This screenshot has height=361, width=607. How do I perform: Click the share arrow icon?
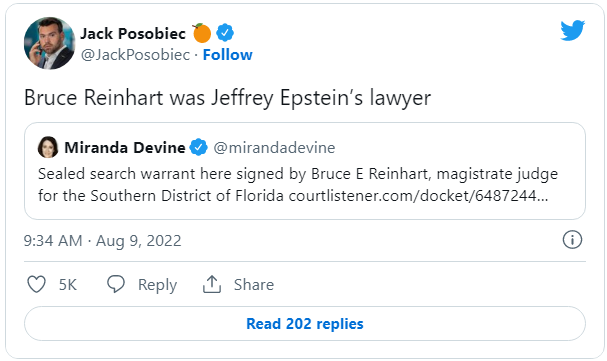[212, 284]
